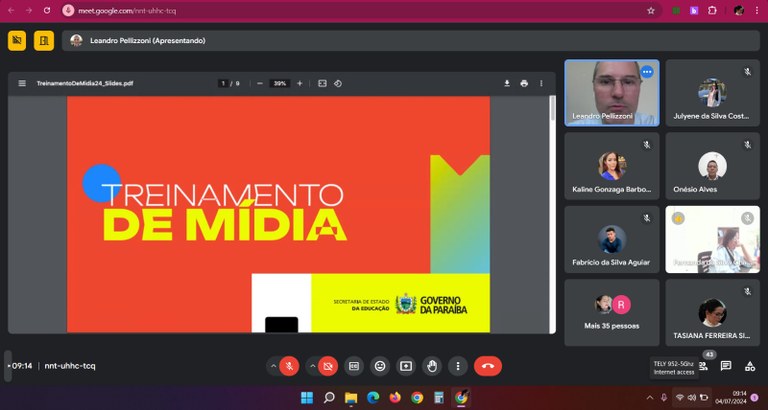This screenshot has height=410, width=768.
Task: Toggle the microphone mute button
Action: (x=289, y=366)
